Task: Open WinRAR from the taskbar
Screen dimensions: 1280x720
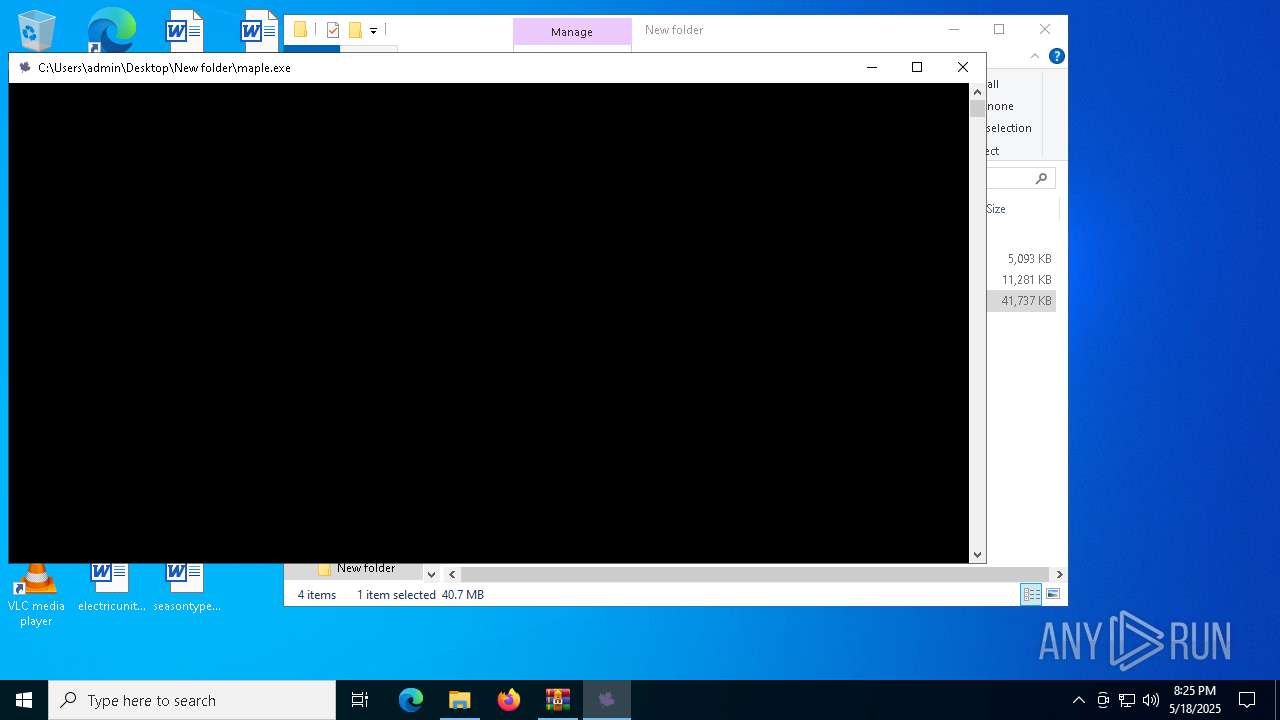Action: 558,700
